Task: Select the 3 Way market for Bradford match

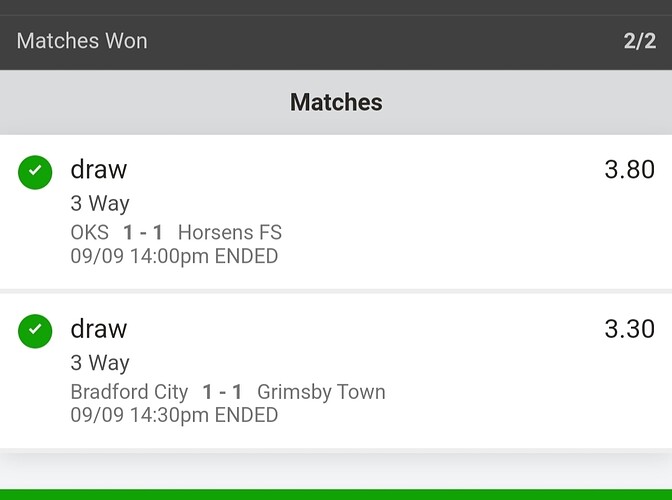Action: [x=100, y=362]
